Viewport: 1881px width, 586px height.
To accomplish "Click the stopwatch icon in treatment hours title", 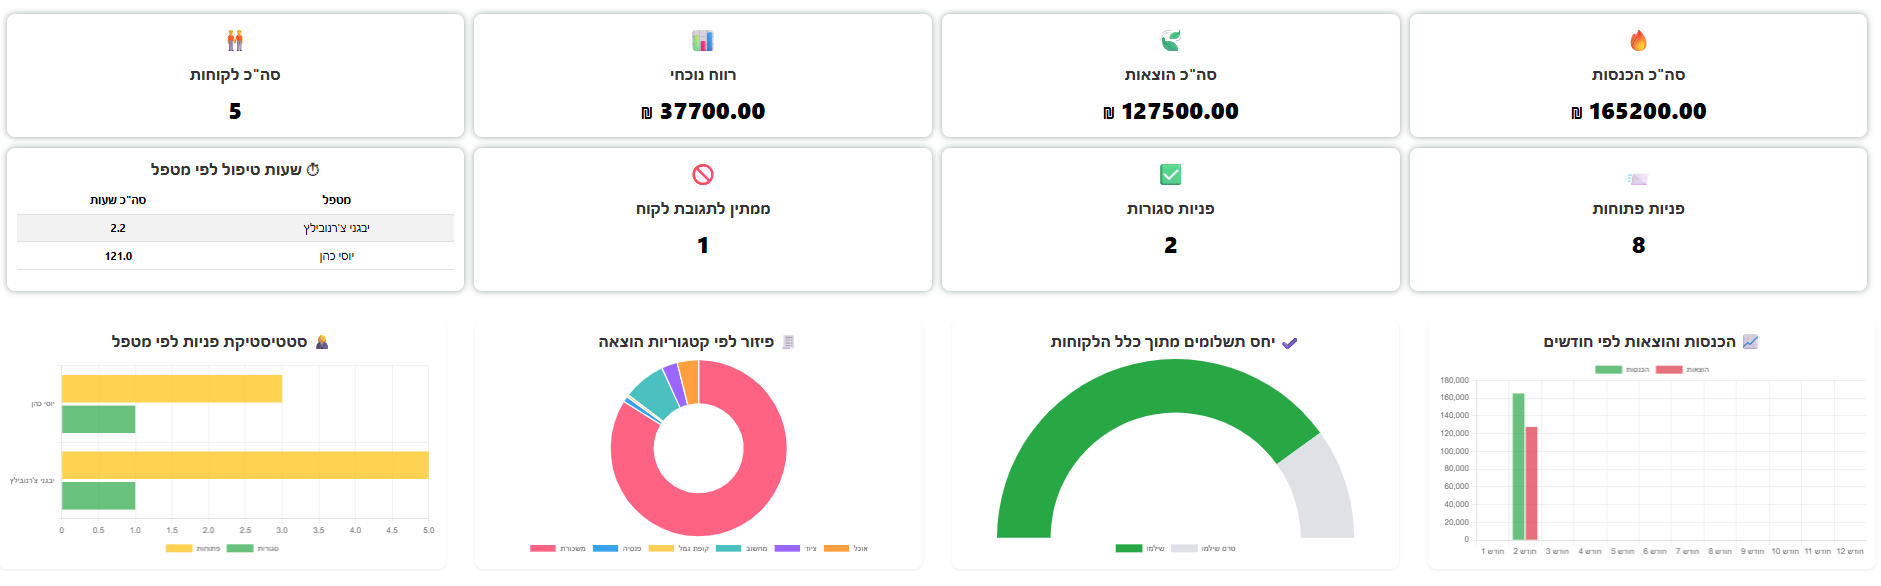I will pyautogui.click(x=313, y=170).
